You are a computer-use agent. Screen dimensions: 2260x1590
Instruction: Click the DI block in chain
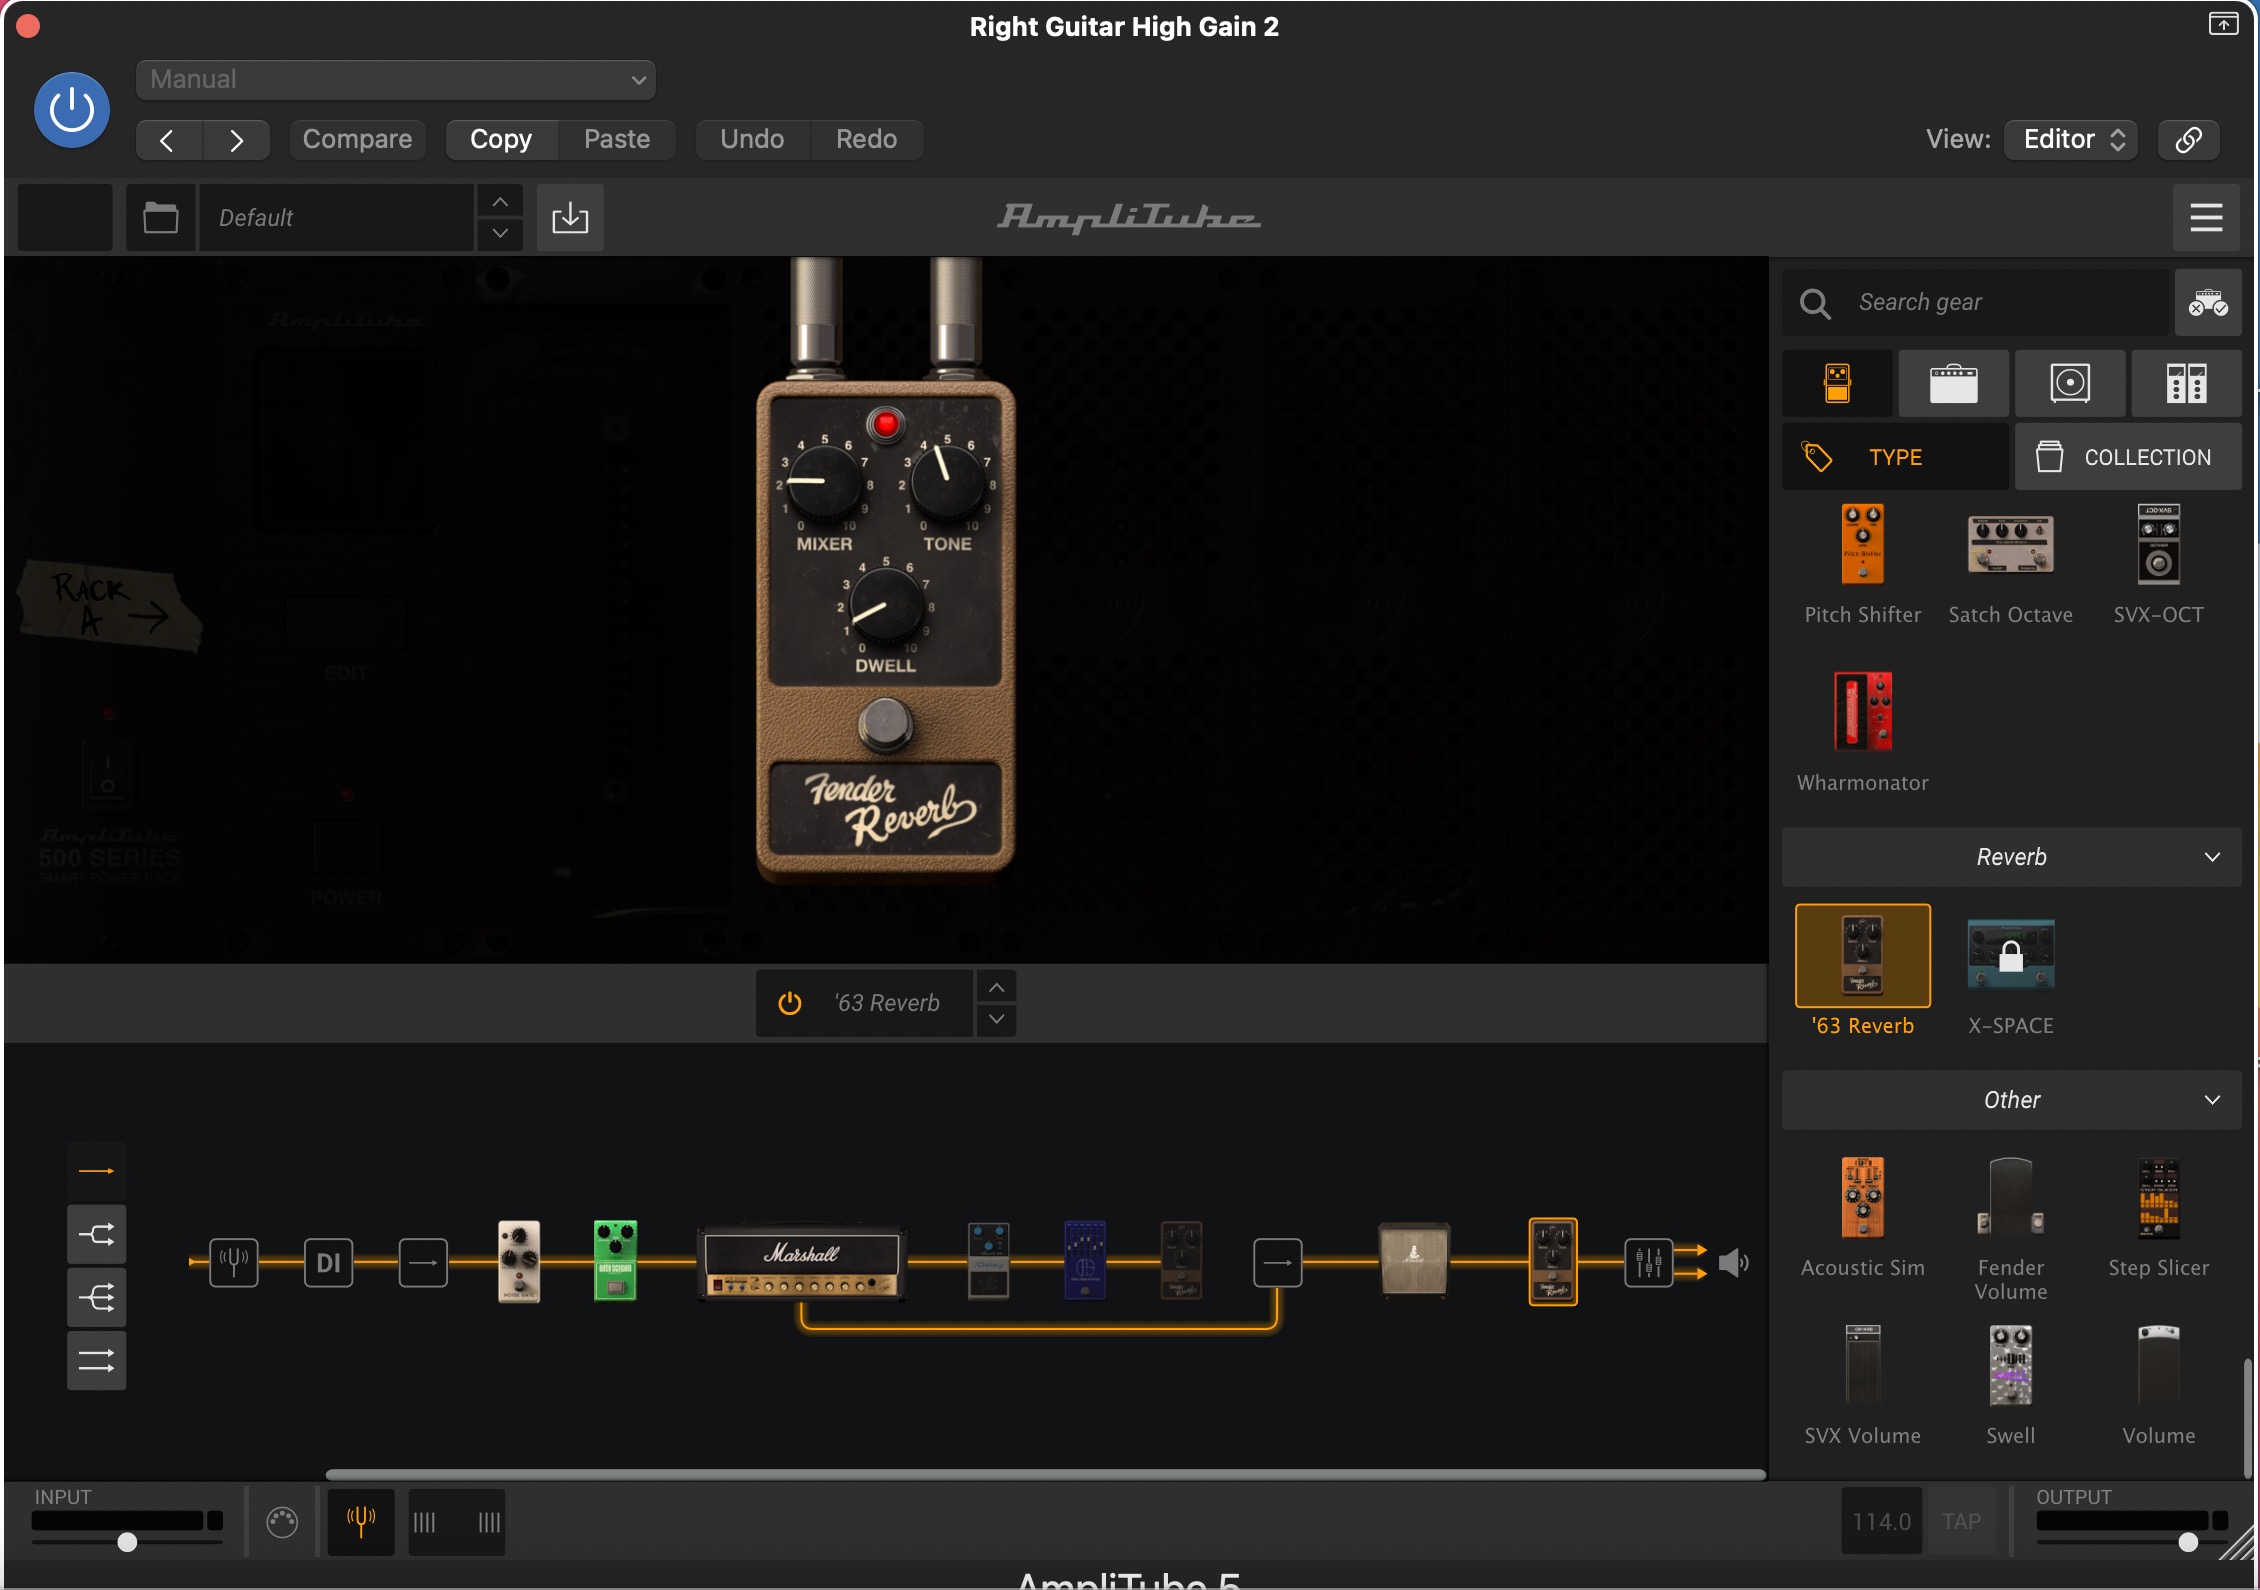pos(328,1263)
